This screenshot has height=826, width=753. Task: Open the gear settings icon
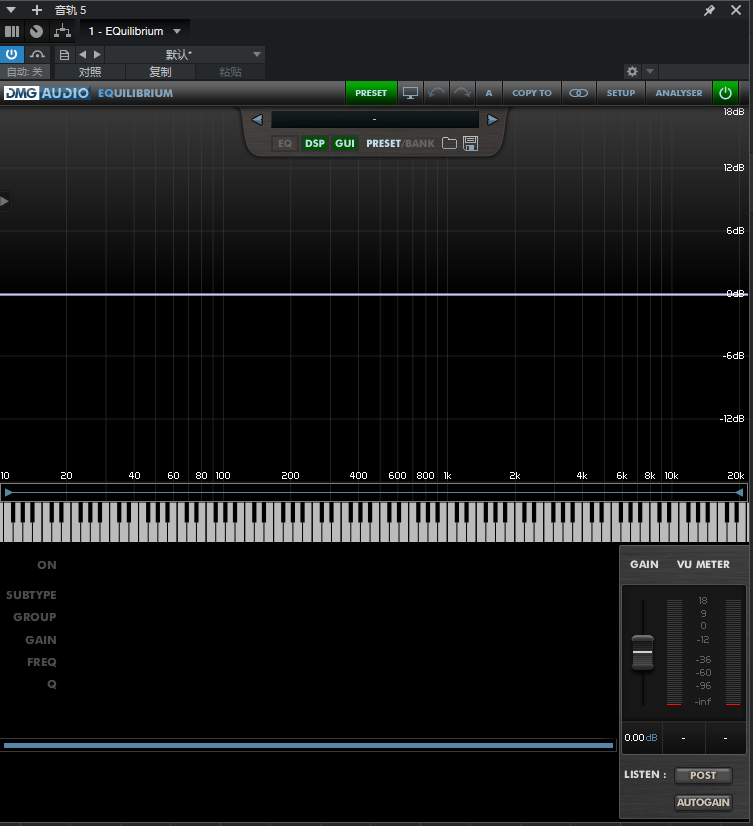(632, 71)
